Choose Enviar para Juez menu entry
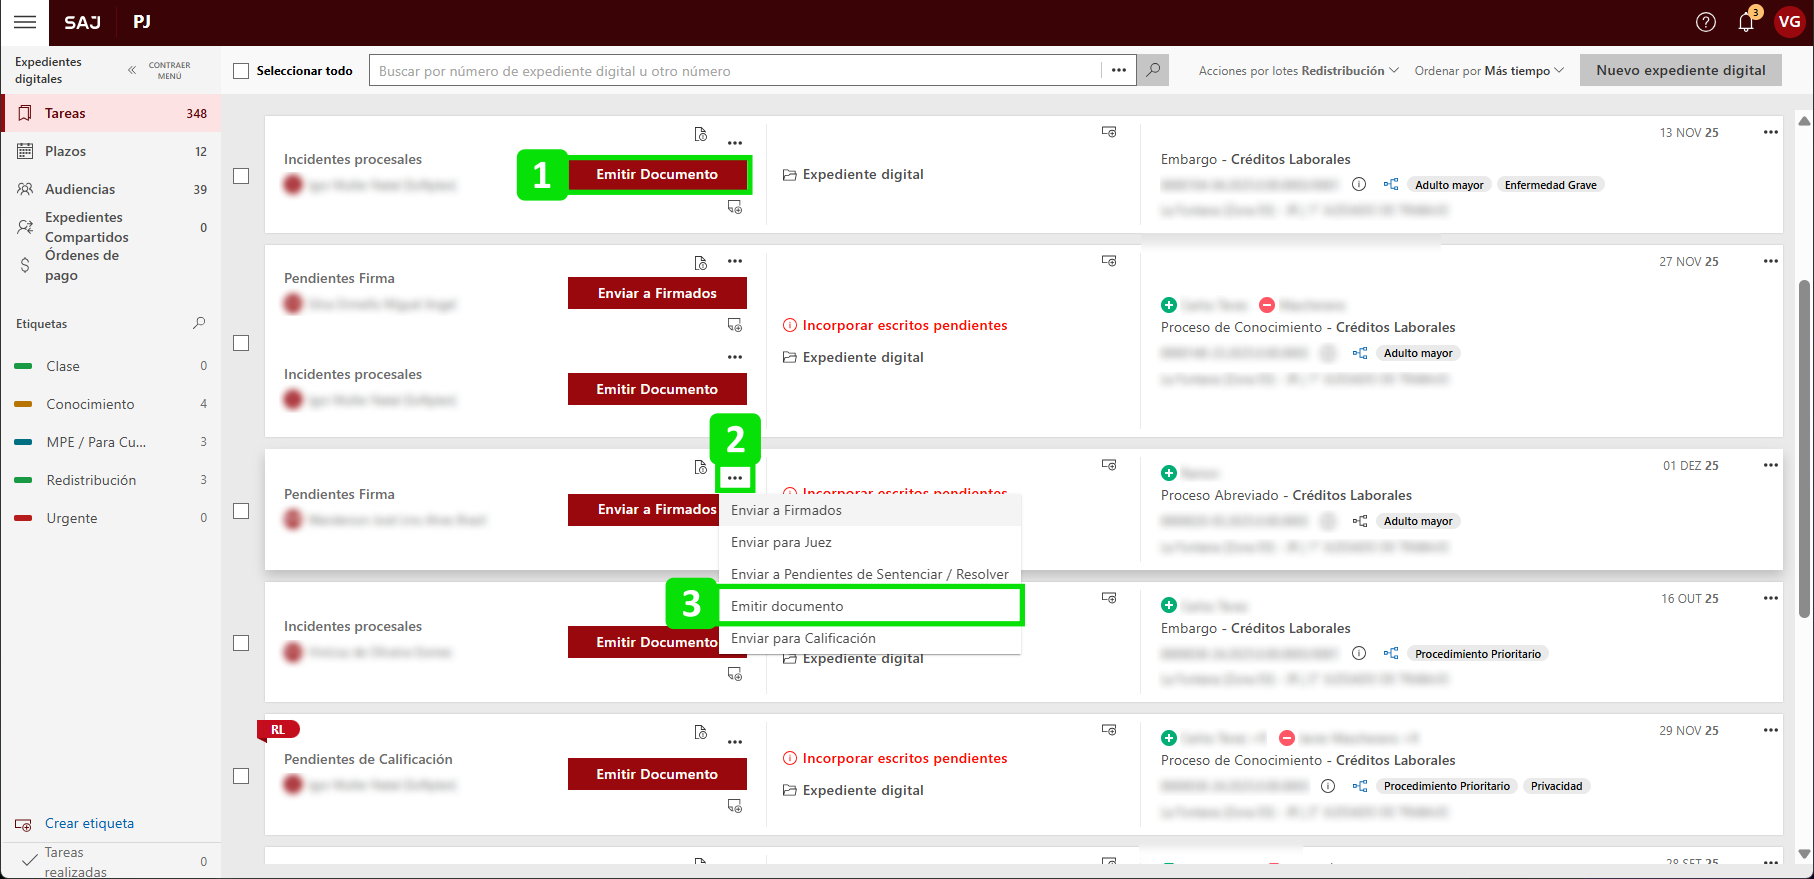The width and height of the screenshot is (1814, 879). tap(870, 542)
